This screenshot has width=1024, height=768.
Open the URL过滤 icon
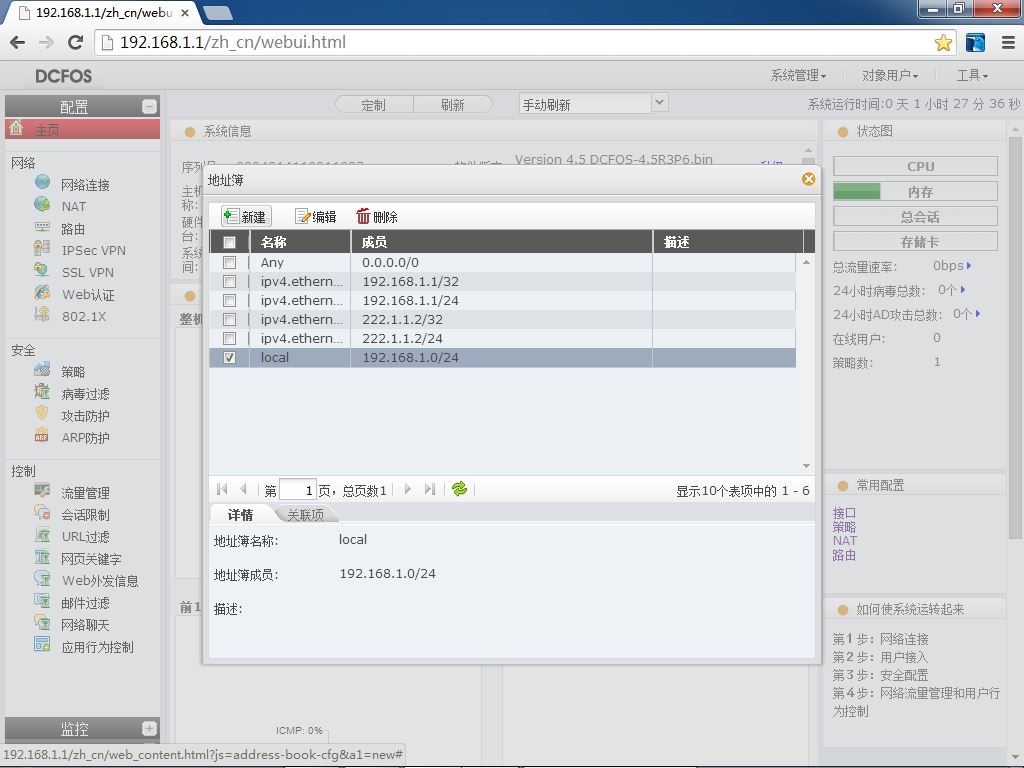[x=42, y=535]
